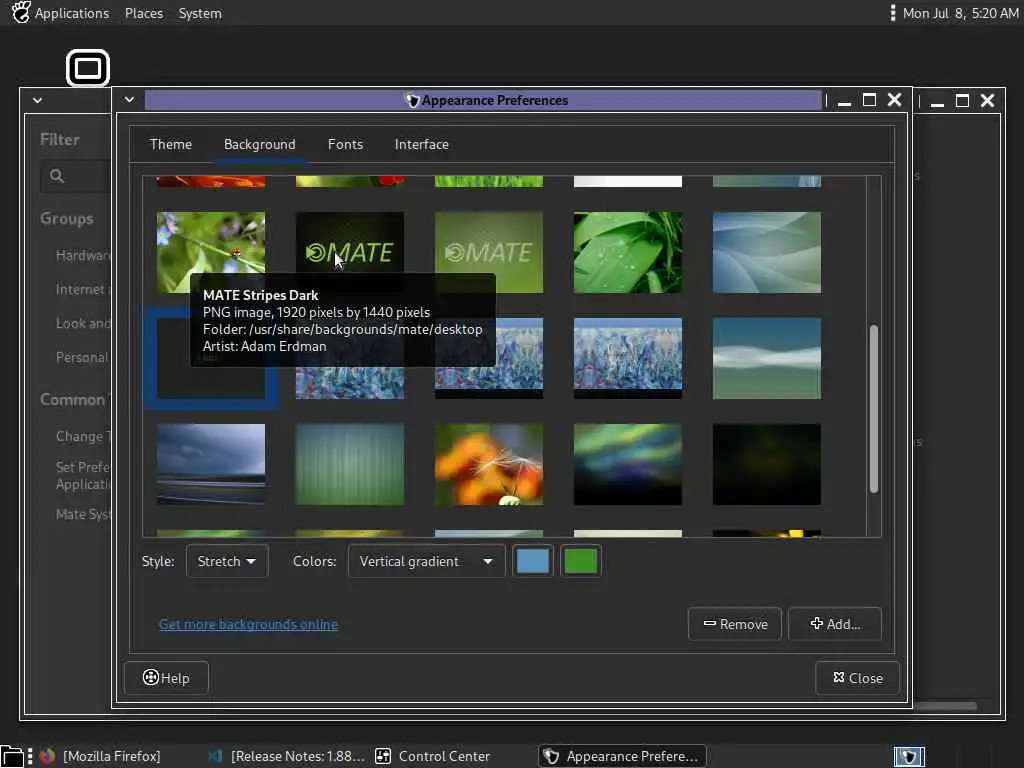Image resolution: width=1024 pixels, height=768 pixels.
Task: Click the Add... button
Action: 835,624
